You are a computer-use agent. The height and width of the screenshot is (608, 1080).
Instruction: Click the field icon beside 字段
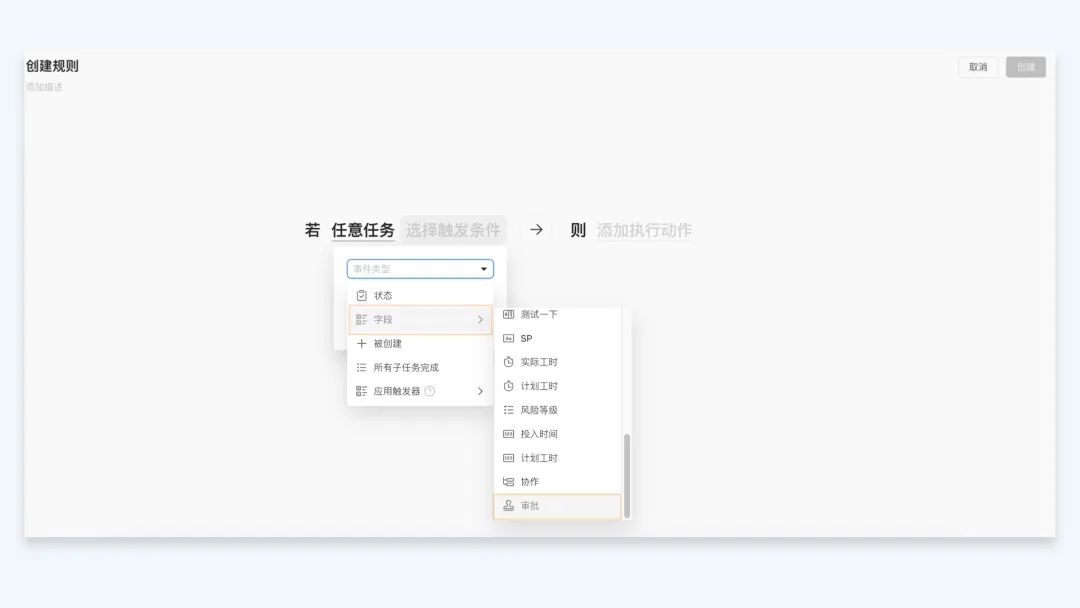pyautogui.click(x=362, y=319)
